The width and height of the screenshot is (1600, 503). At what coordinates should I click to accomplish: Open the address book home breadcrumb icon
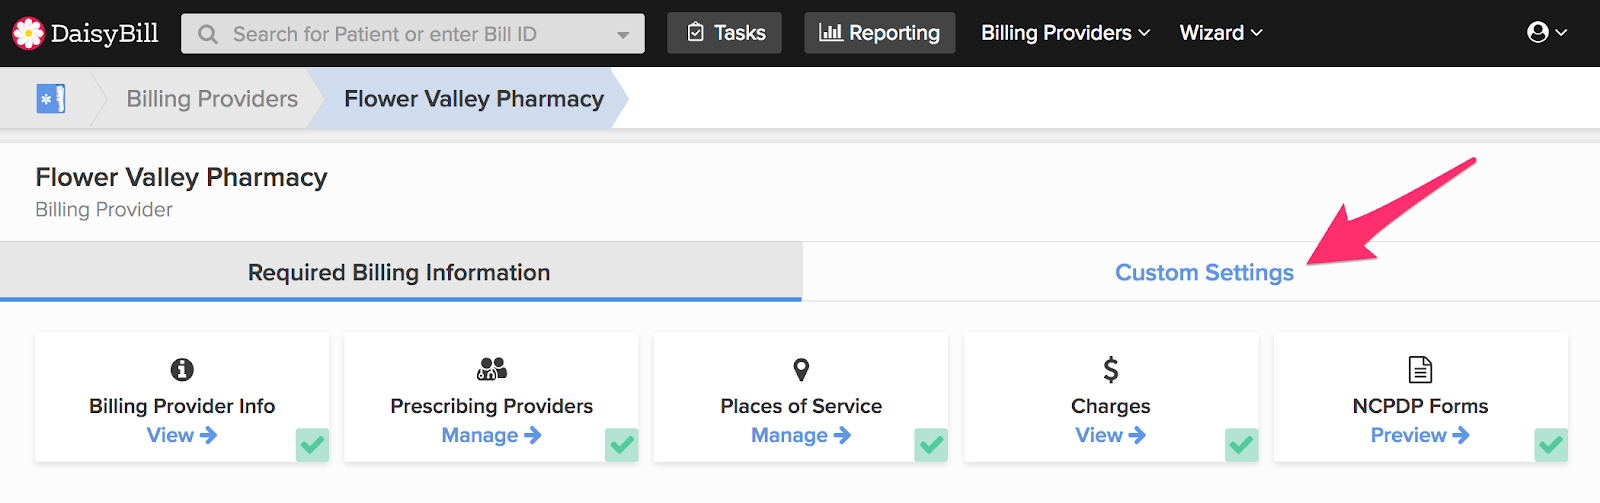pyautogui.click(x=51, y=98)
